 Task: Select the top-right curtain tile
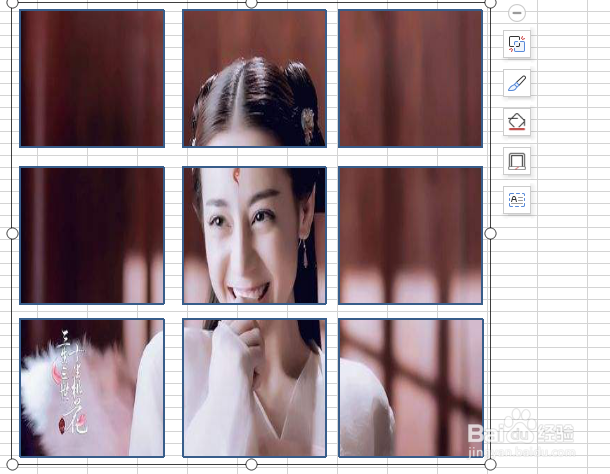pos(410,79)
